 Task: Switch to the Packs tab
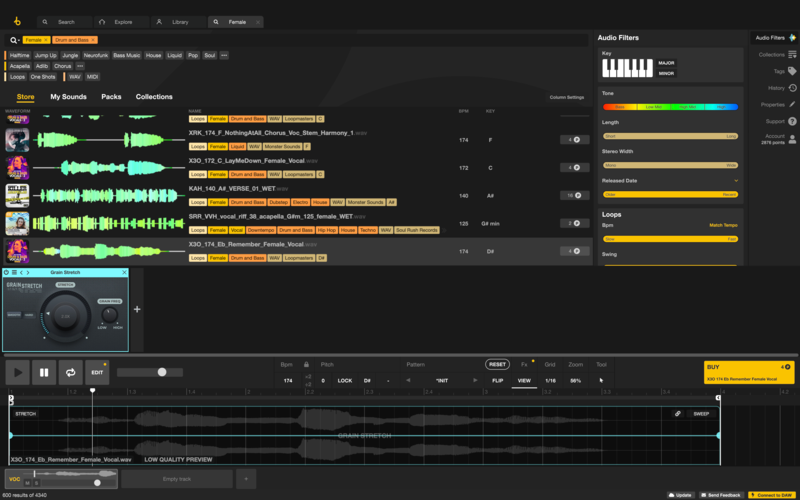[111, 96]
